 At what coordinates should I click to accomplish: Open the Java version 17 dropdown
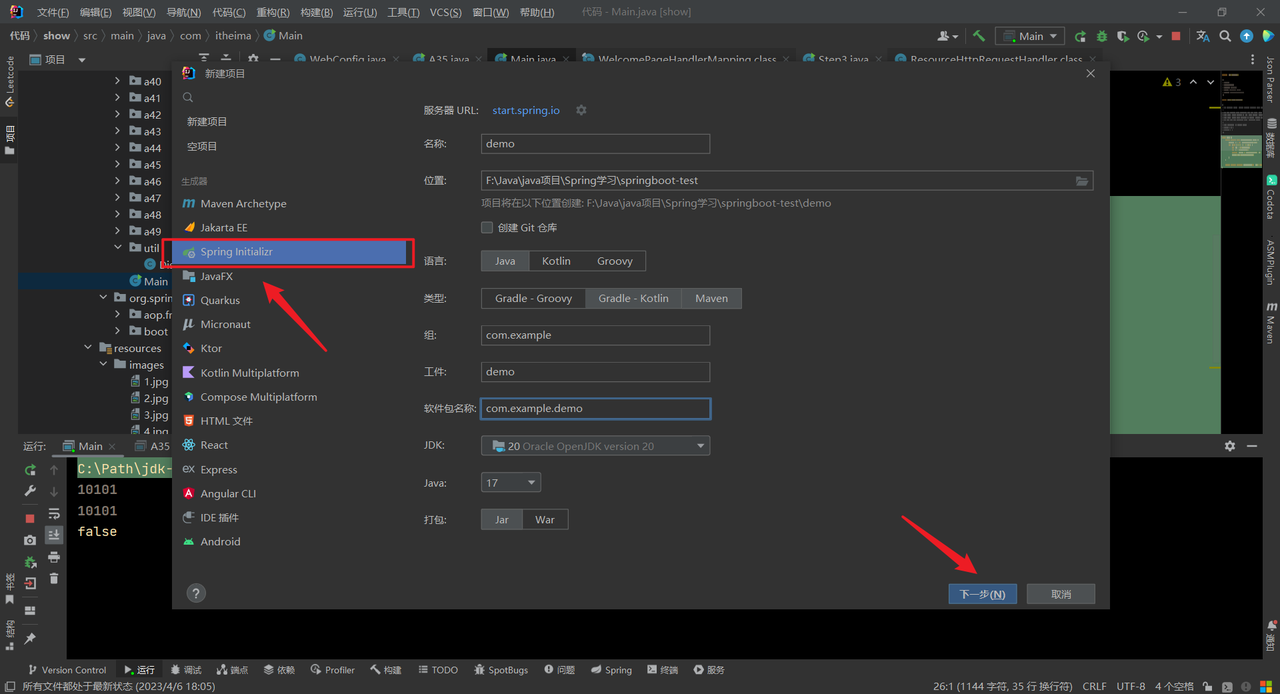pyautogui.click(x=511, y=483)
